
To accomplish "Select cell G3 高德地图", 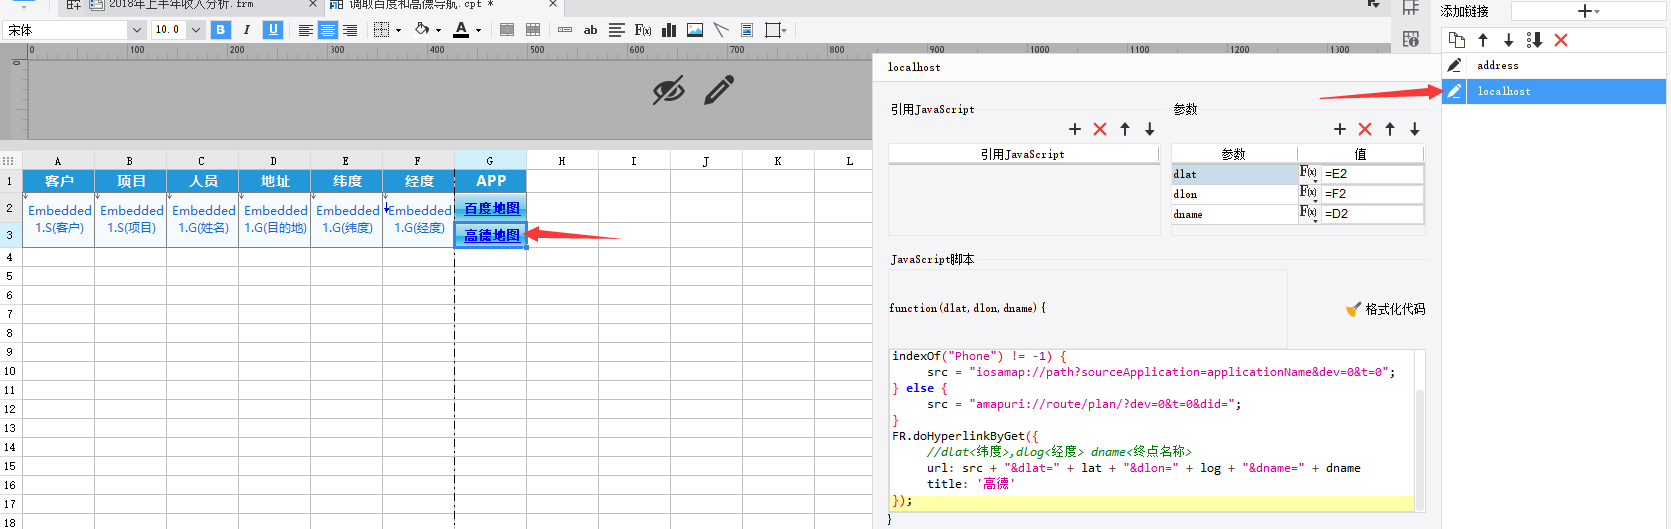I will 491,235.
